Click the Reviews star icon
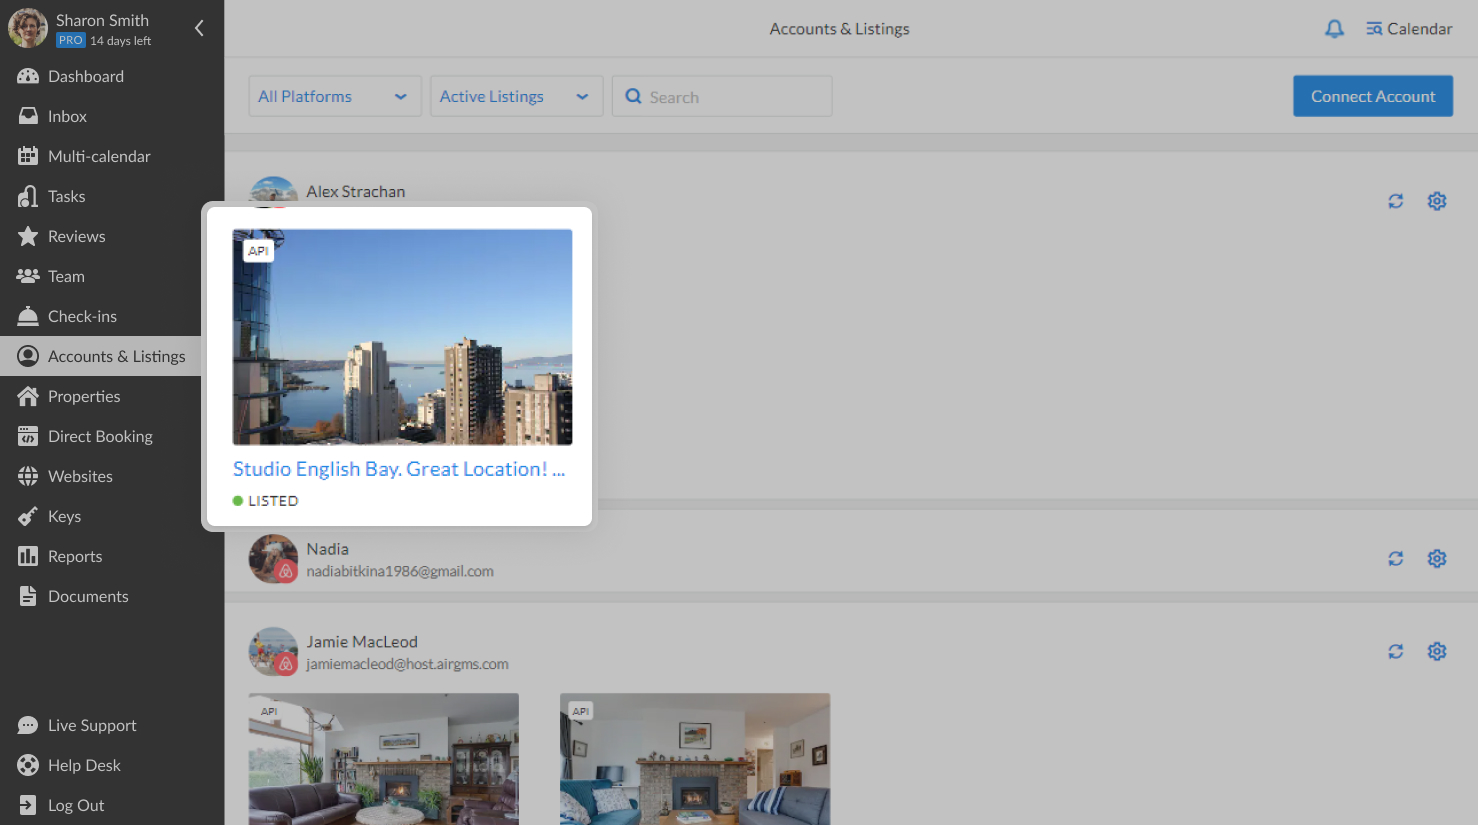 [x=27, y=236]
